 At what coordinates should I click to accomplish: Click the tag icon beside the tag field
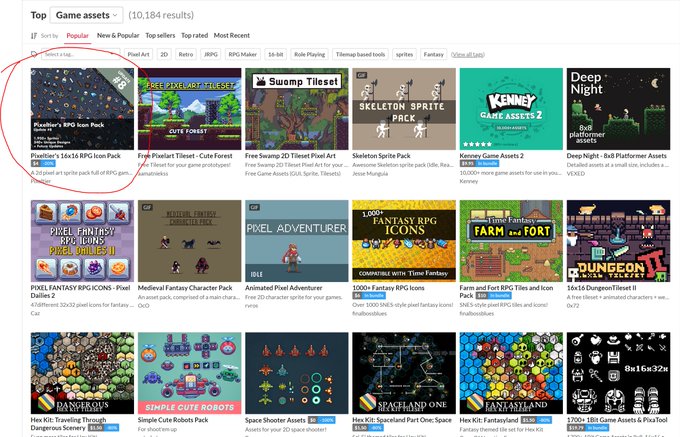[34, 54]
